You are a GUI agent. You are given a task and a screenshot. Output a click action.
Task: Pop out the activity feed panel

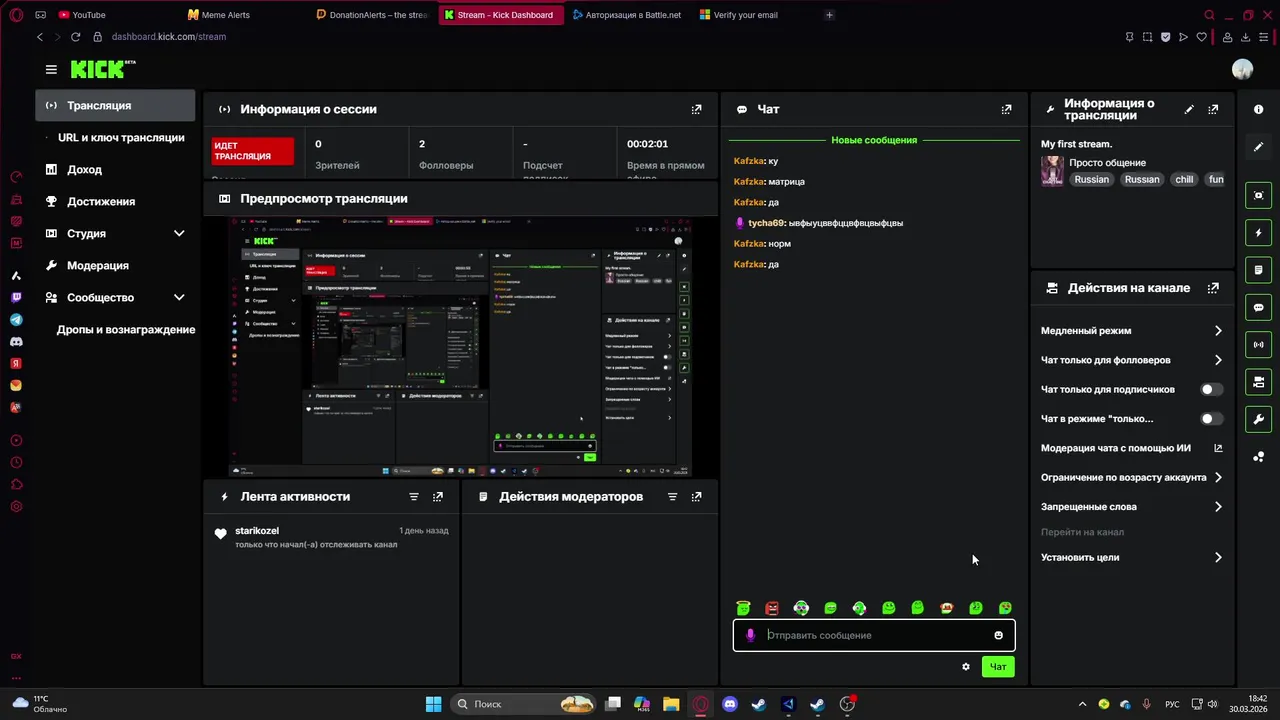pos(438,497)
